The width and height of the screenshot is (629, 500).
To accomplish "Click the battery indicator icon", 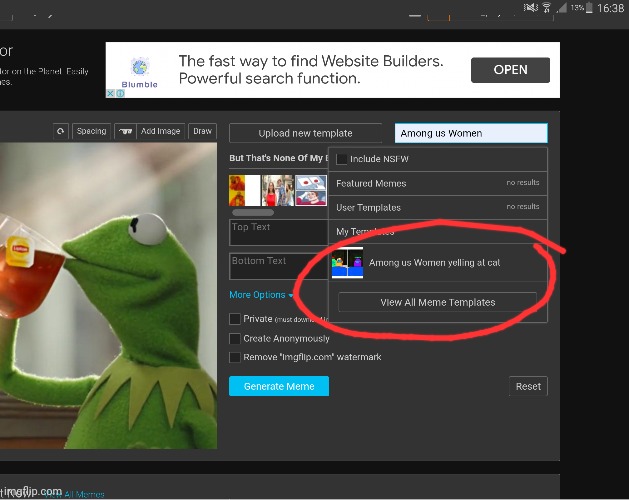I will pos(588,8).
